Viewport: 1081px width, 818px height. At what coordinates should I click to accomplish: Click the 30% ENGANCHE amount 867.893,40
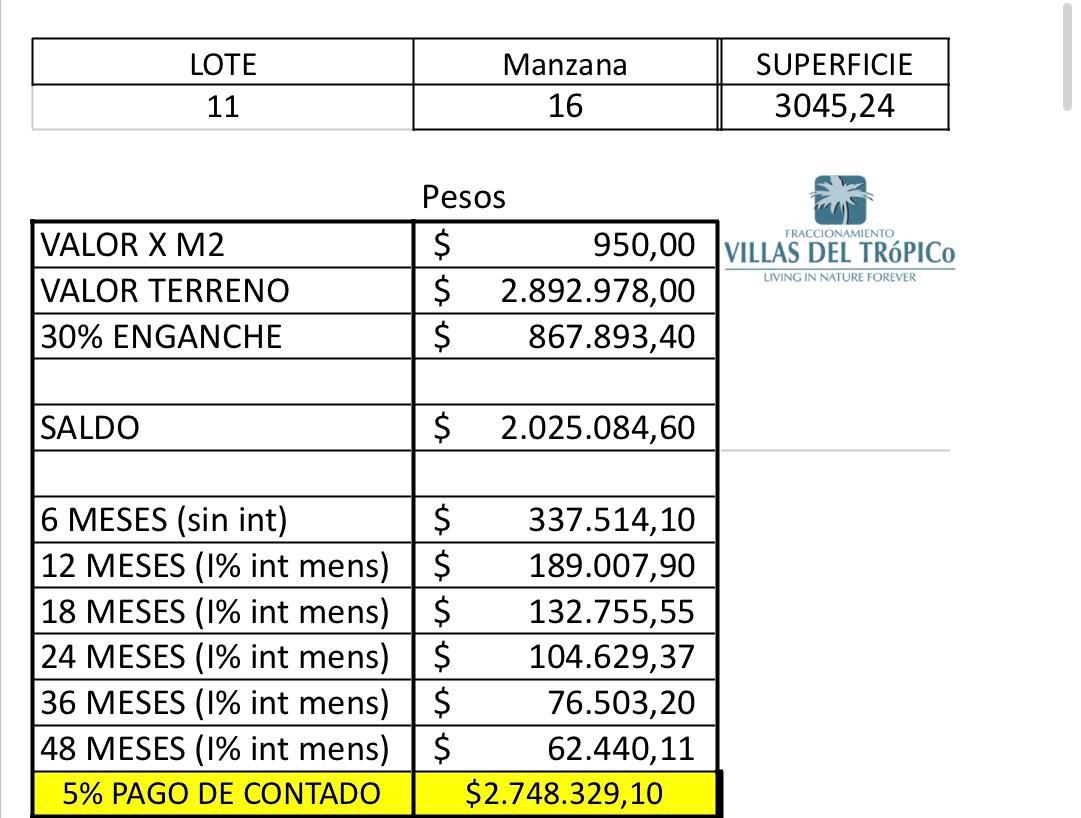pyautogui.click(x=611, y=337)
